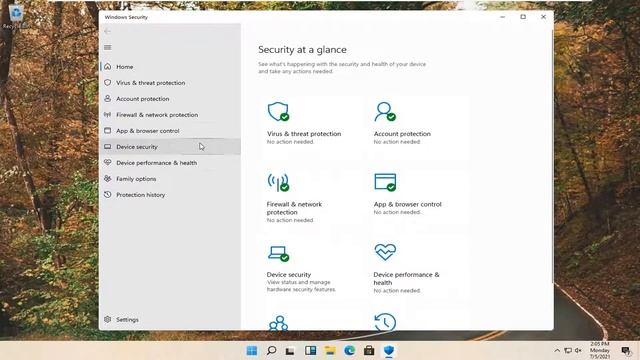Open the large App & browser control tile icon

(385, 182)
